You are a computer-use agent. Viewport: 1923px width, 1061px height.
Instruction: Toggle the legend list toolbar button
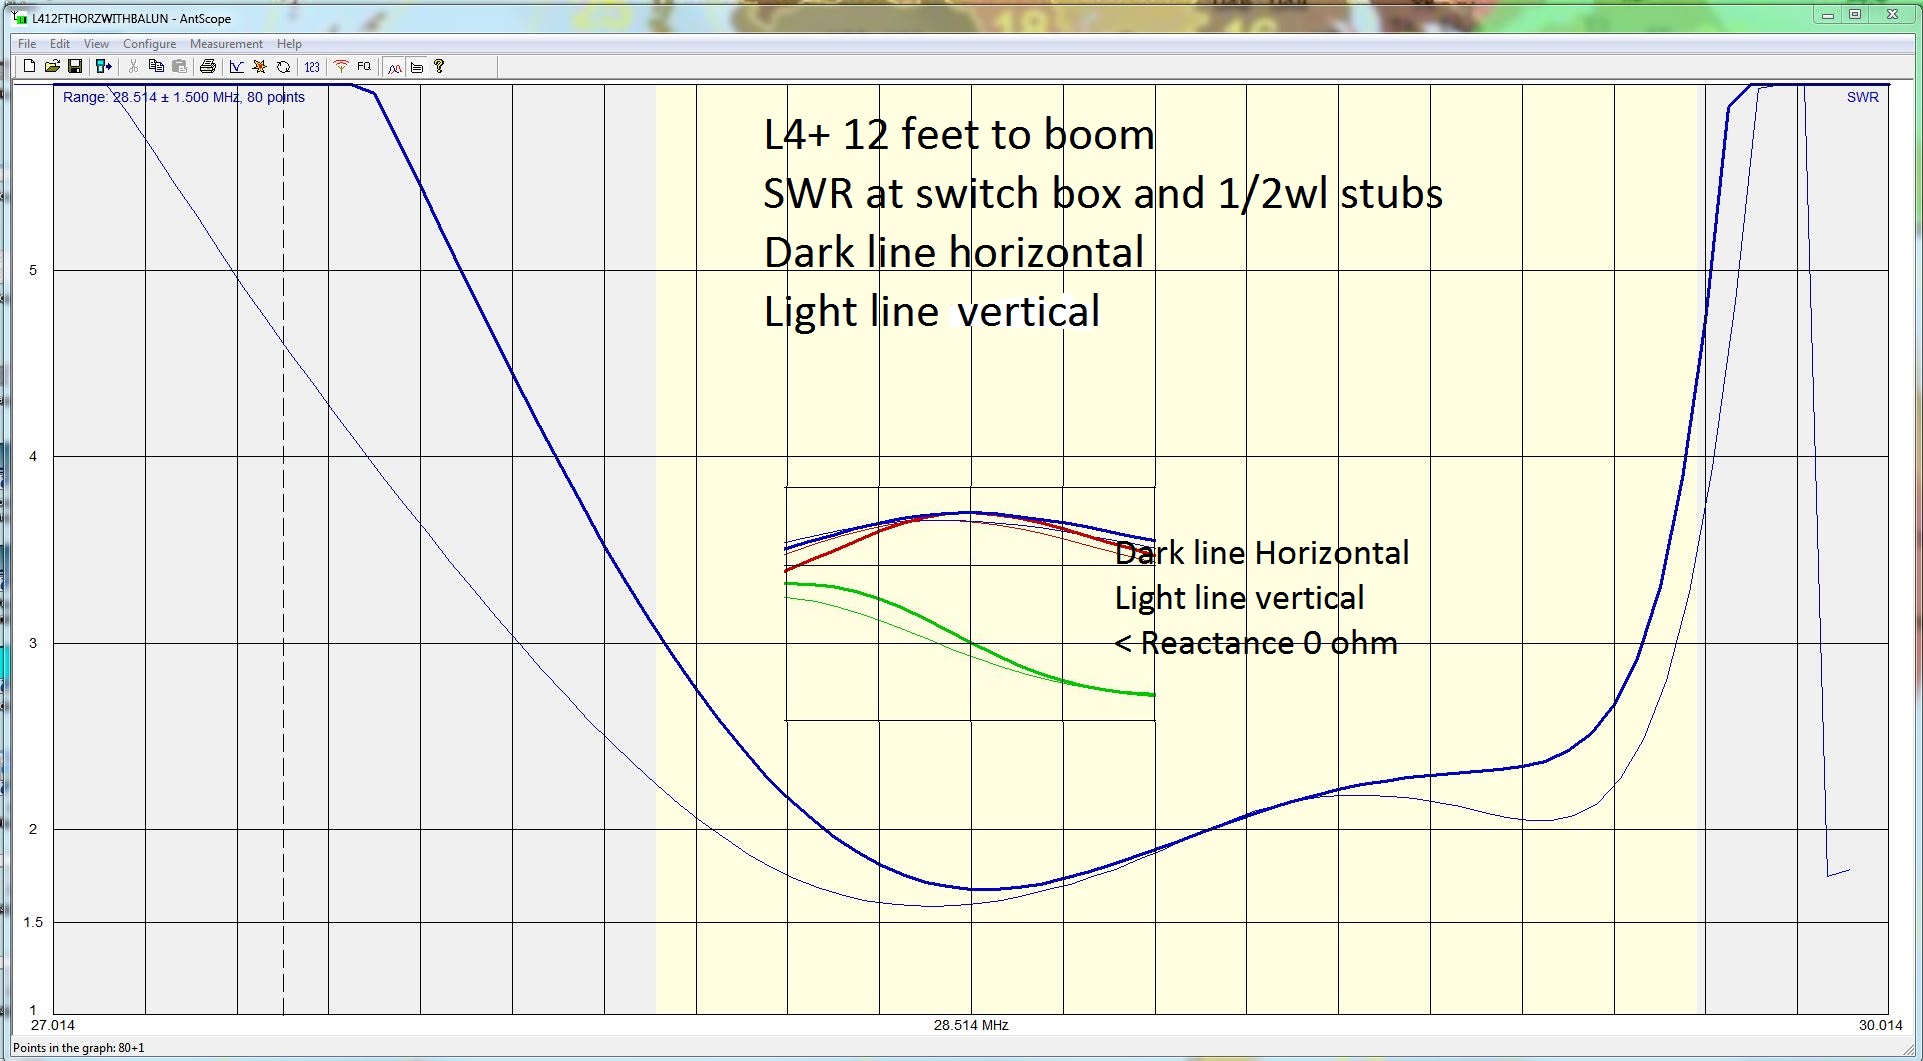click(x=417, y=67)
